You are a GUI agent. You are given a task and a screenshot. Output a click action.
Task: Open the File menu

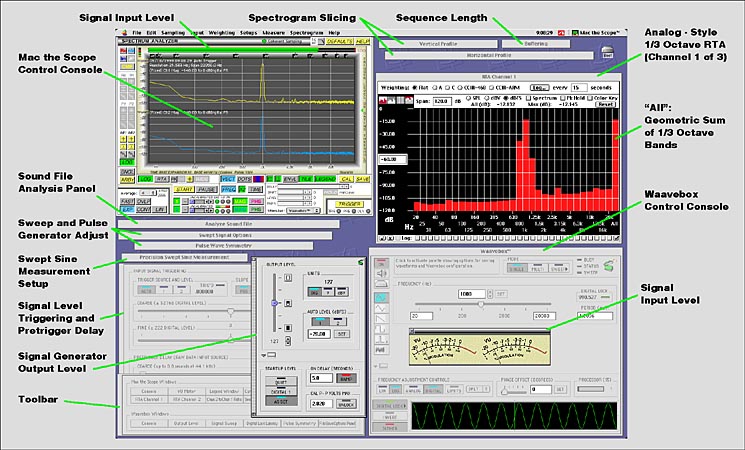pyautogui.click(x=137, y=33)
